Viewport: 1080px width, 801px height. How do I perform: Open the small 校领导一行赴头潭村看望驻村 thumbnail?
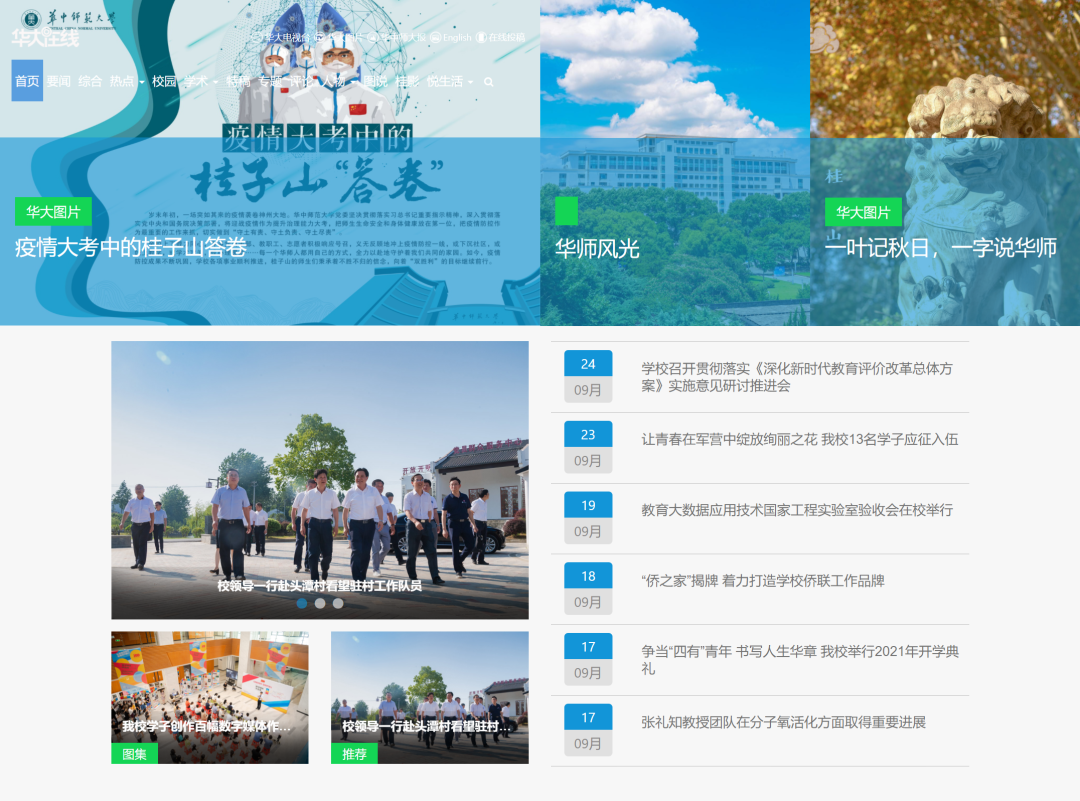coord(430,697)
